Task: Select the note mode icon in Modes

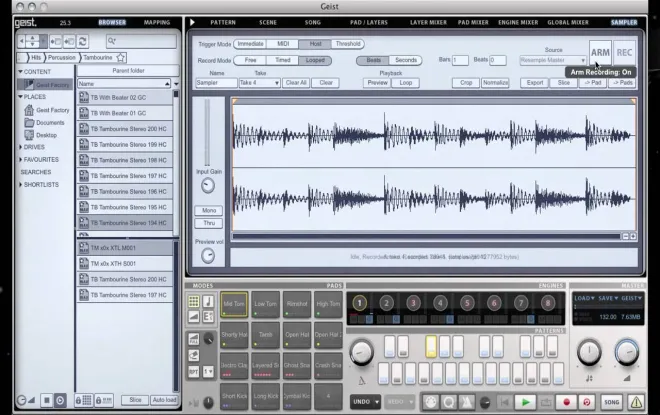Action: (208, 301)
